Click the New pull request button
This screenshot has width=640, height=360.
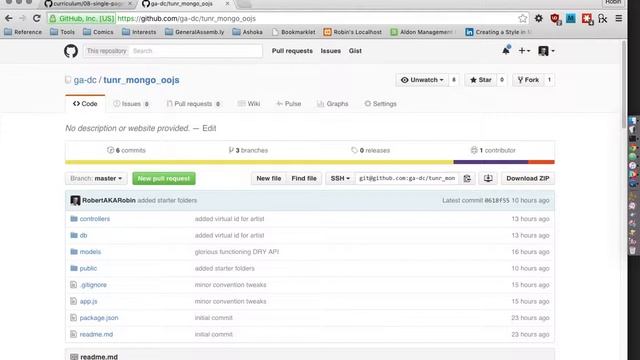tap(164, 178)
